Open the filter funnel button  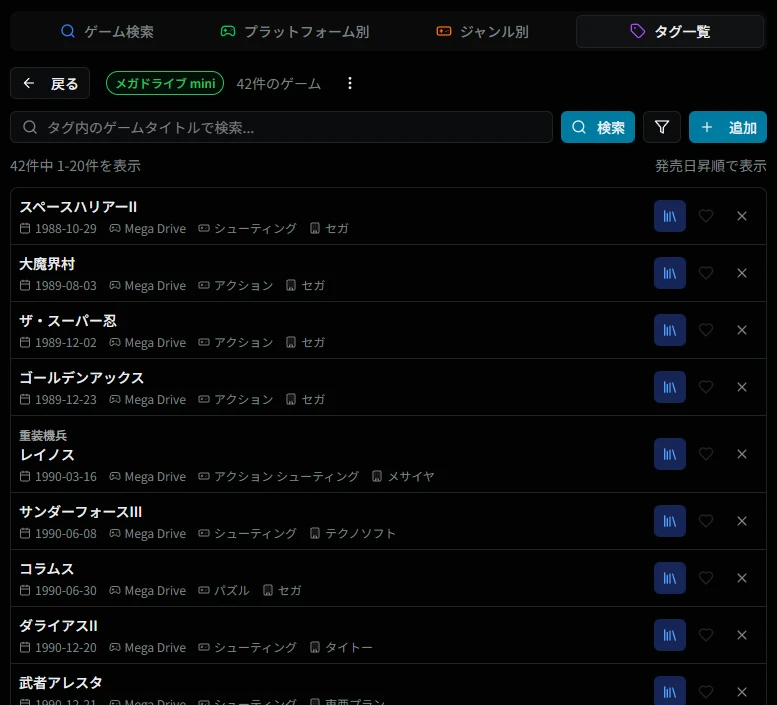point(662,127)
